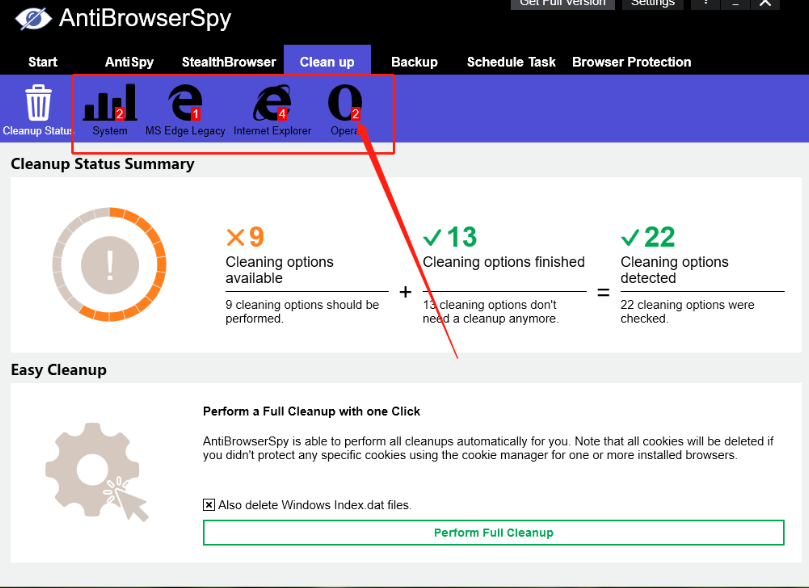Click the "Cleaning options available" label
This screenshot has height=588, width=809.
click(279, 270)
